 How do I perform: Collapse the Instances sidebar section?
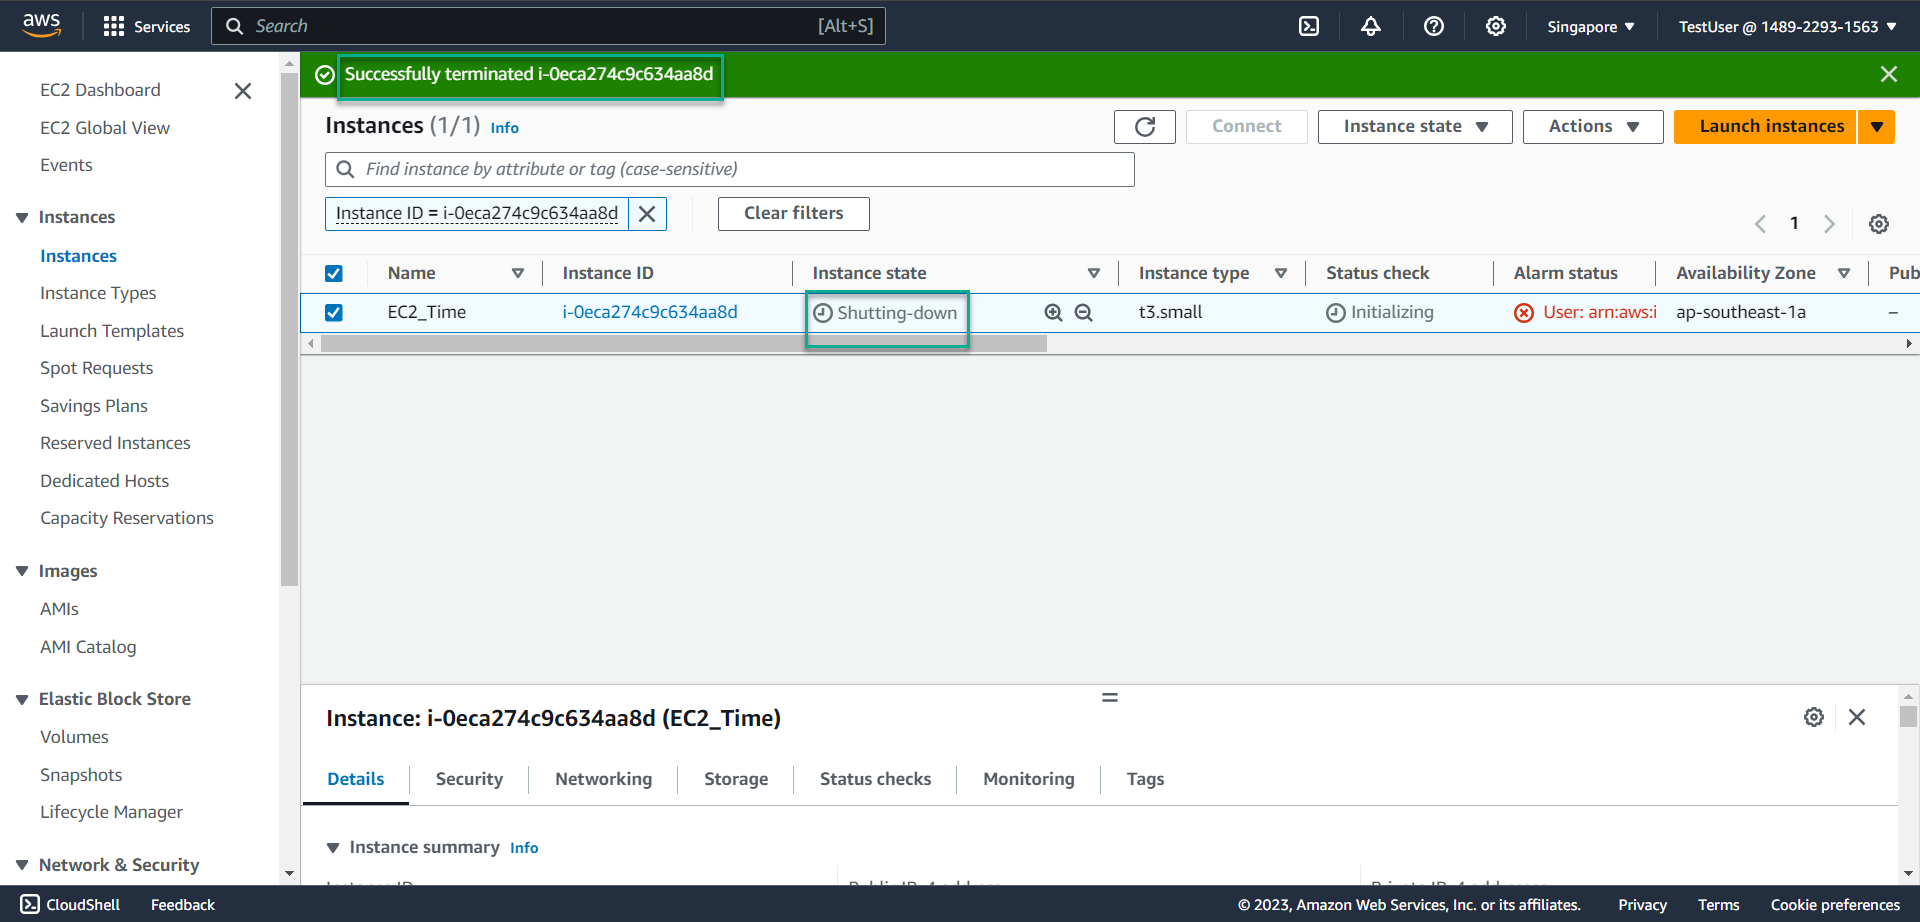click(22, 217)
